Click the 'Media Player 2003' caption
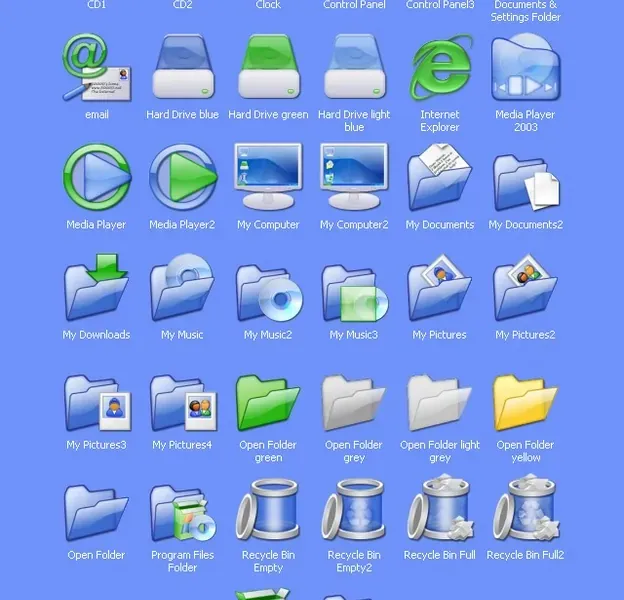624x600 pixels. 525,121
